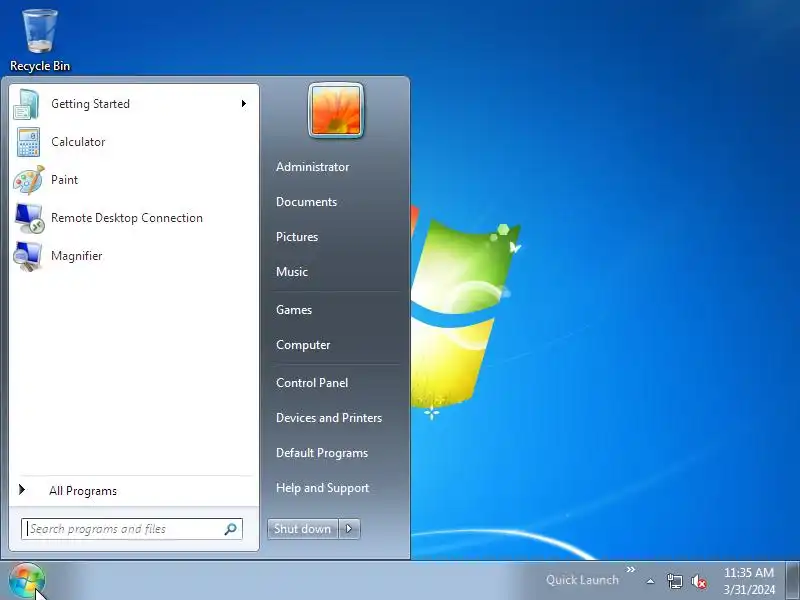Click the muted speaker volume icon
The width and height of the screenshot is (800, 600).
pyautogui.click(x=698, y=581)
